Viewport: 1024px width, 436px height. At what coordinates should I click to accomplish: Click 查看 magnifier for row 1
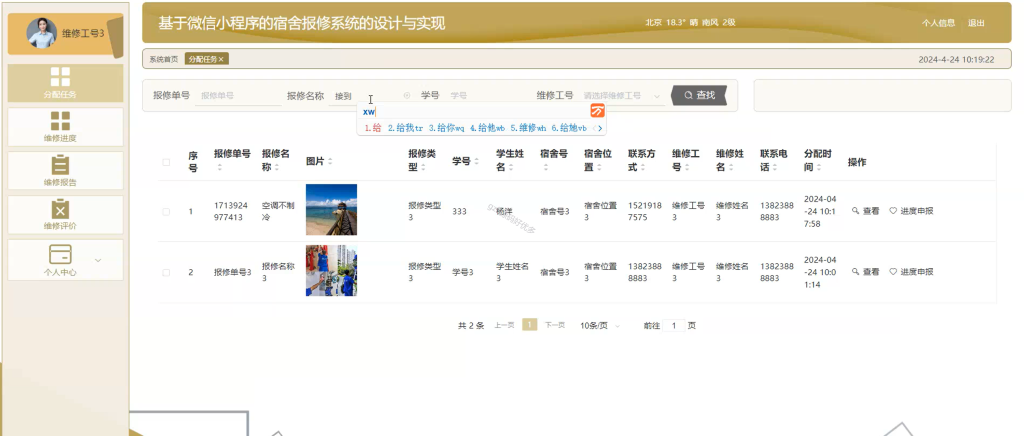(x=855, y=211)
